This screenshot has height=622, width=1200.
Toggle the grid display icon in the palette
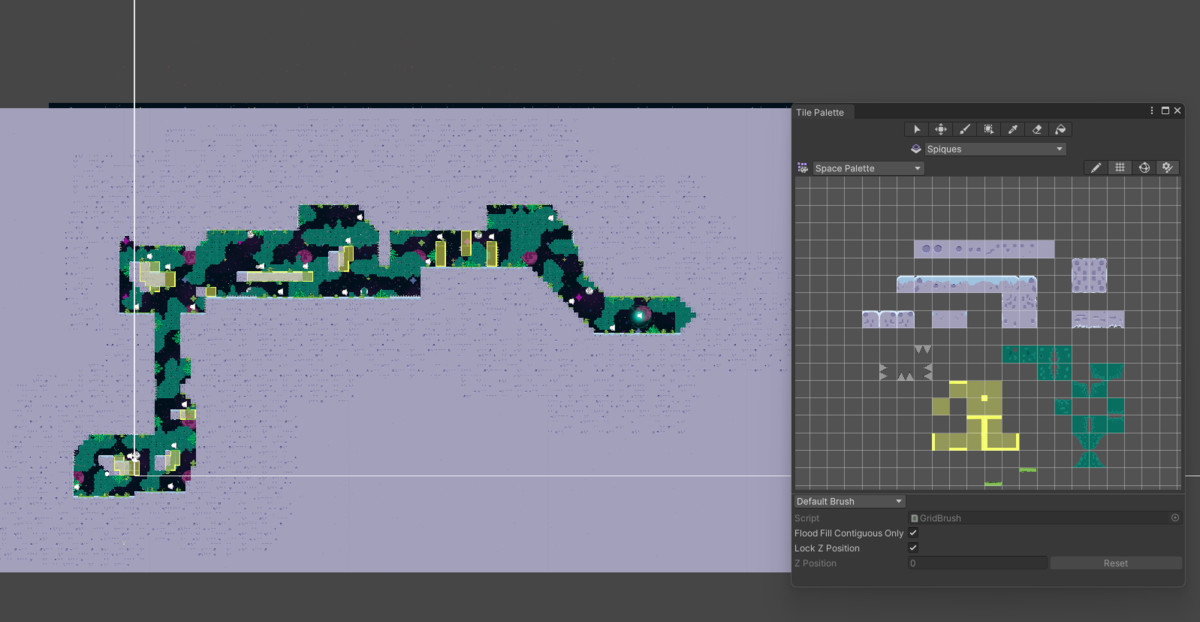[x=1120, y=168]
